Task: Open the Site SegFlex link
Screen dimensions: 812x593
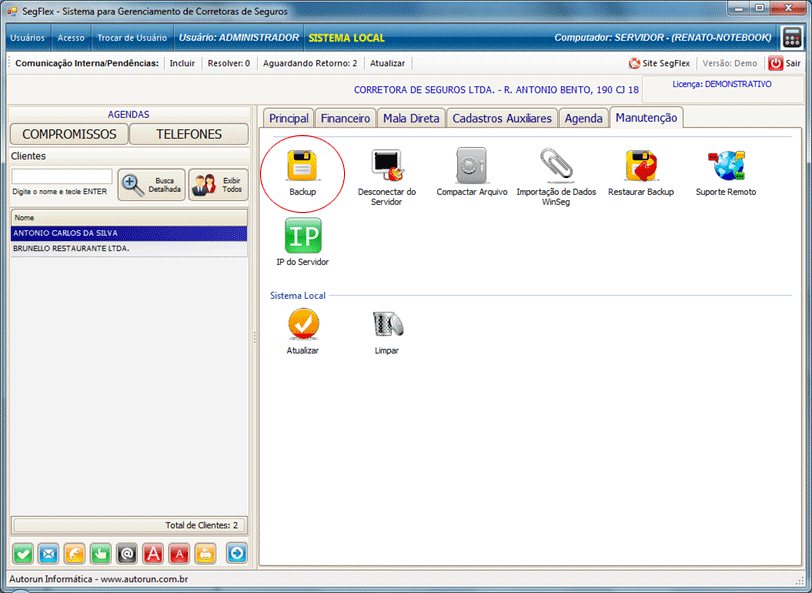Action: tap(659, 63)
